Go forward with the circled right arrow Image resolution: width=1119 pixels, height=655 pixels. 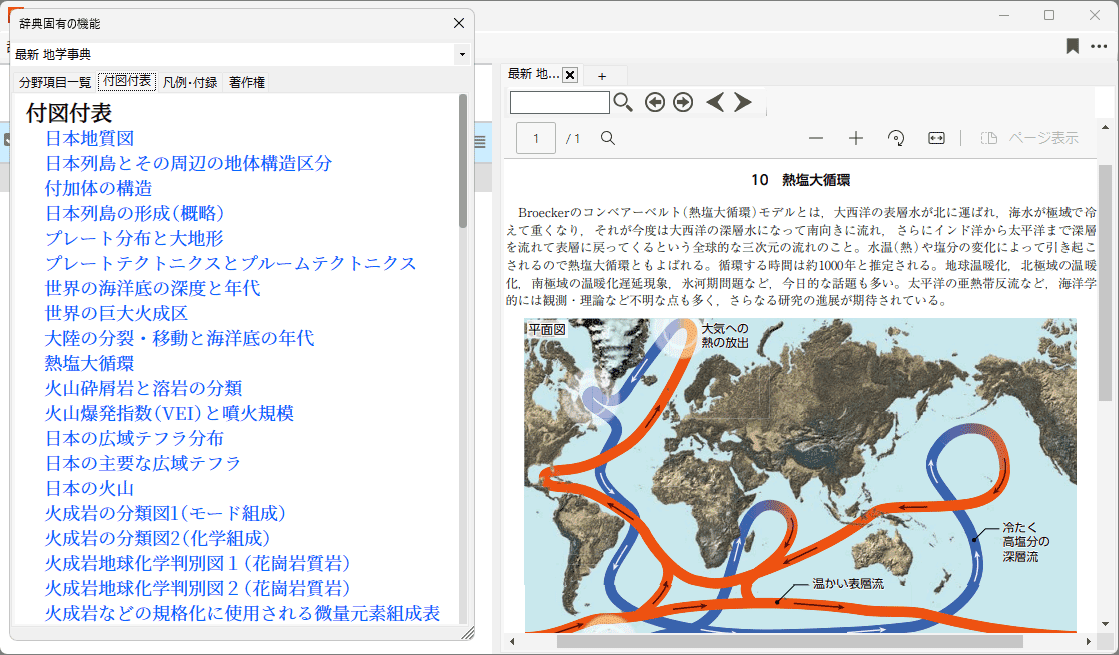(683, 102)
